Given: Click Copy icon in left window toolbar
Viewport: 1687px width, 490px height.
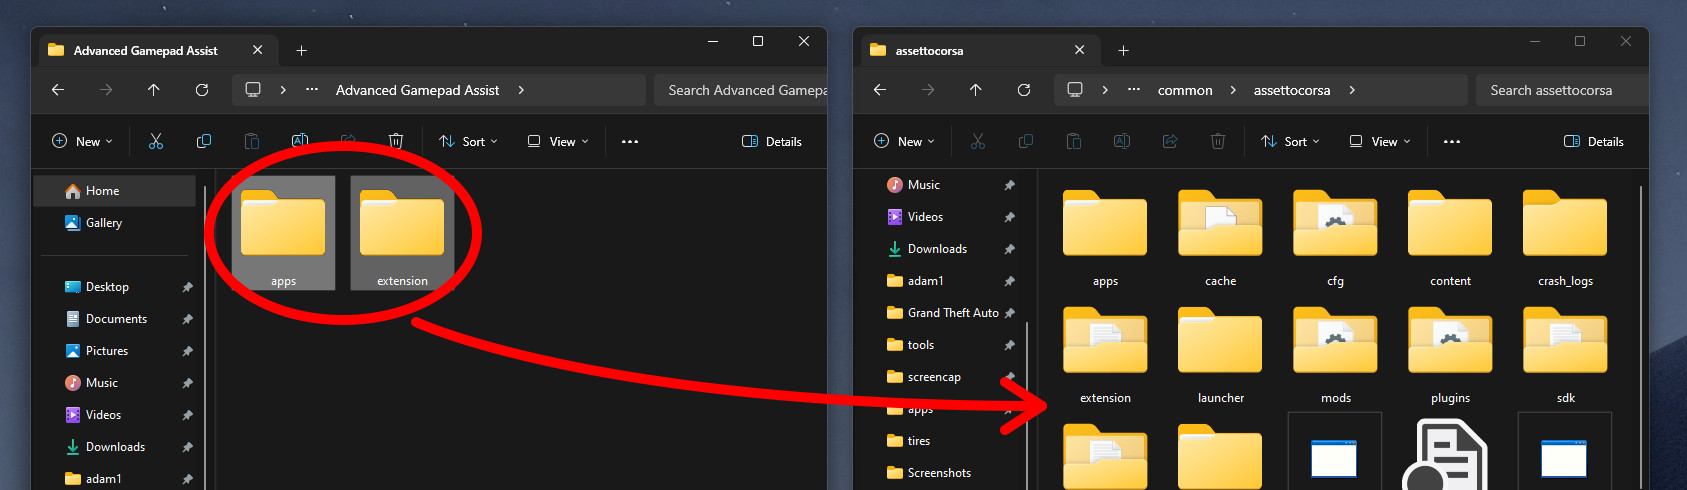Looking at the screenshot, I should (x=204, y=141).
